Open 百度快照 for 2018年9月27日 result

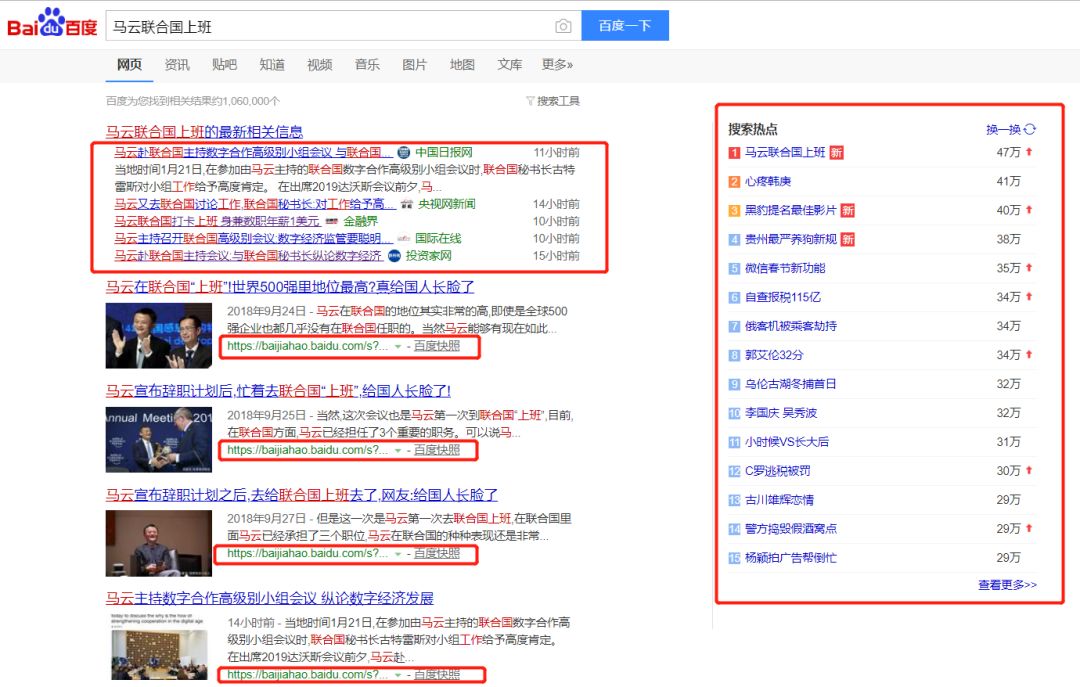point(437,553)
